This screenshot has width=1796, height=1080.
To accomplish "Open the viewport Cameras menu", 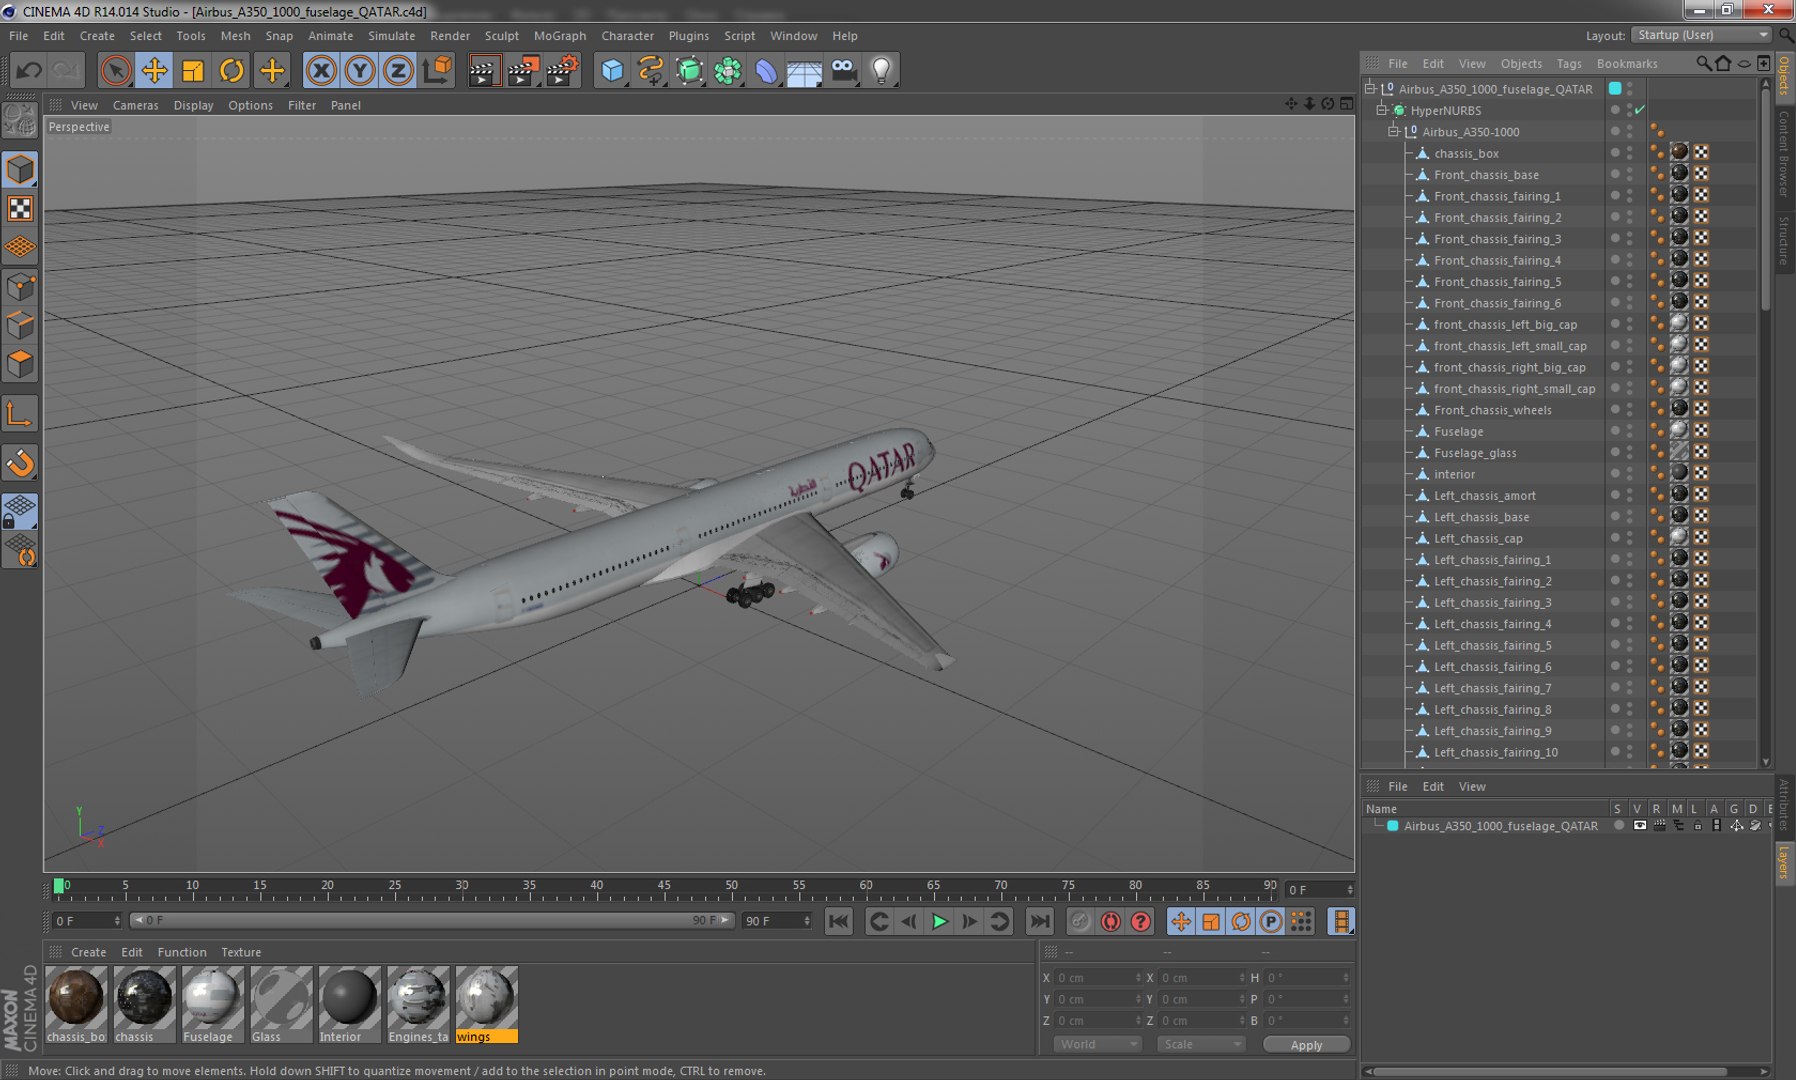I will (x=135, y=105).
